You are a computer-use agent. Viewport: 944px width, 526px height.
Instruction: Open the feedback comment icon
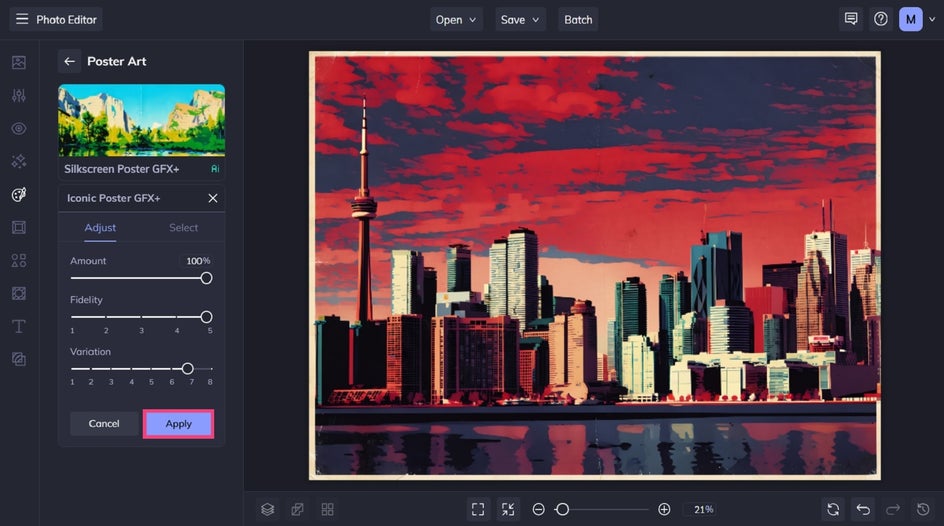point(851,19)
